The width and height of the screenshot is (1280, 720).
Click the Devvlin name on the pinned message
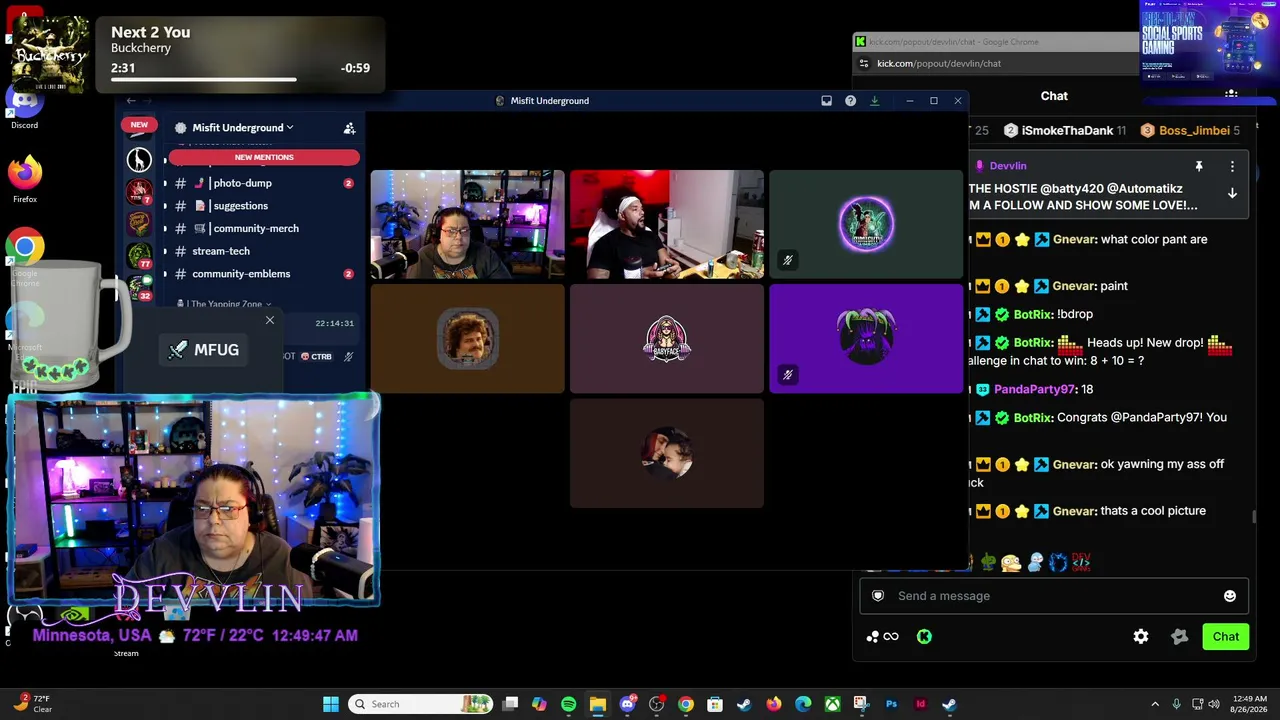[x=1008, y=166]
